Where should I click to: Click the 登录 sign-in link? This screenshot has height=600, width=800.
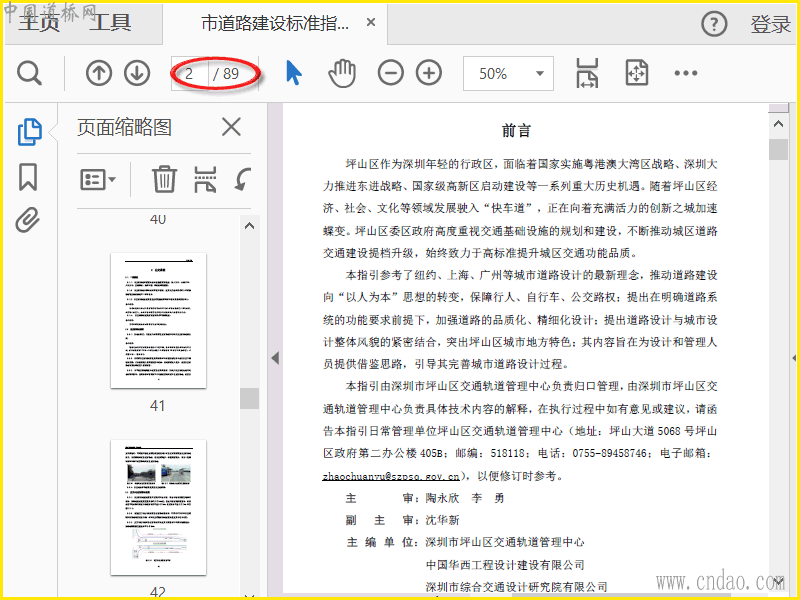point(770,24)
